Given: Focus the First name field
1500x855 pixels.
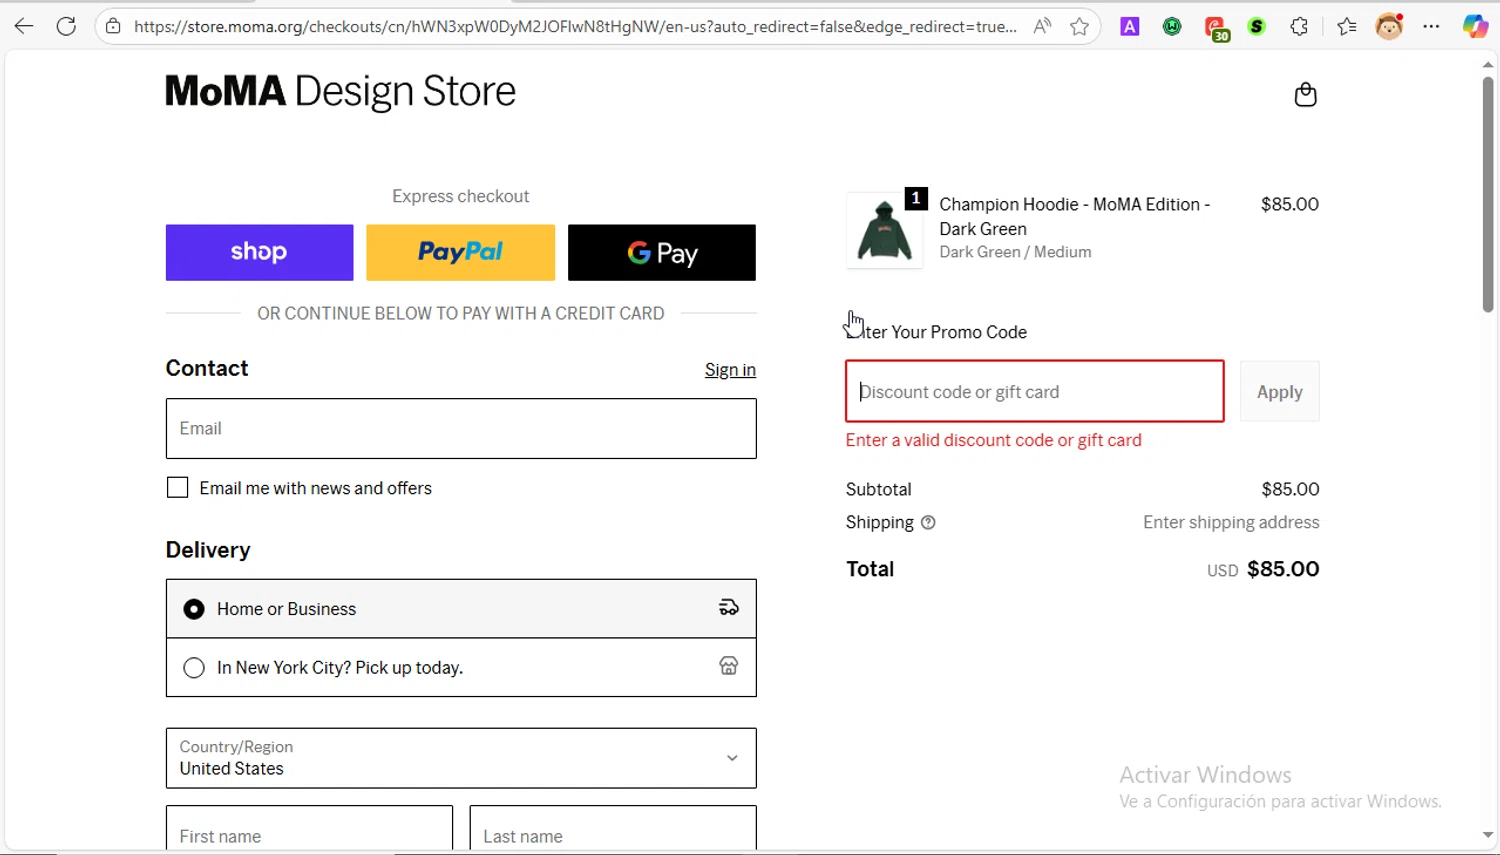Looking at the screenshot, I should [309, 830].
